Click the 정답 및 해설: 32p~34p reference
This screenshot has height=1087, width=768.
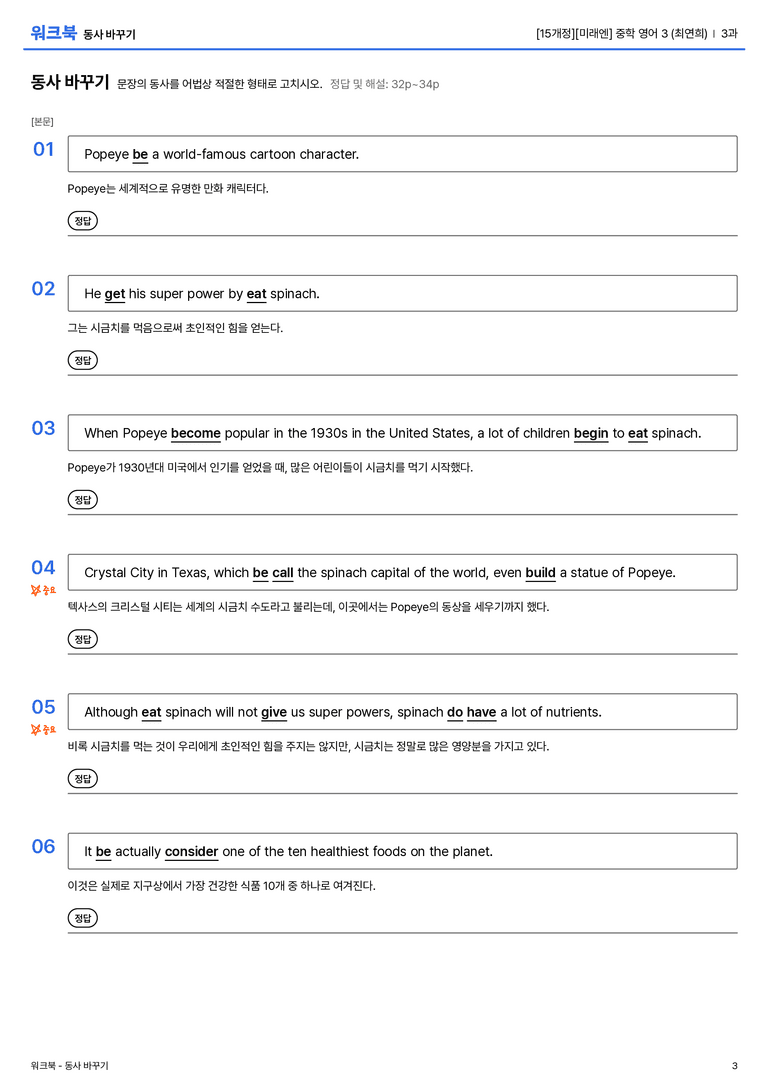click(x=385, y=84)
